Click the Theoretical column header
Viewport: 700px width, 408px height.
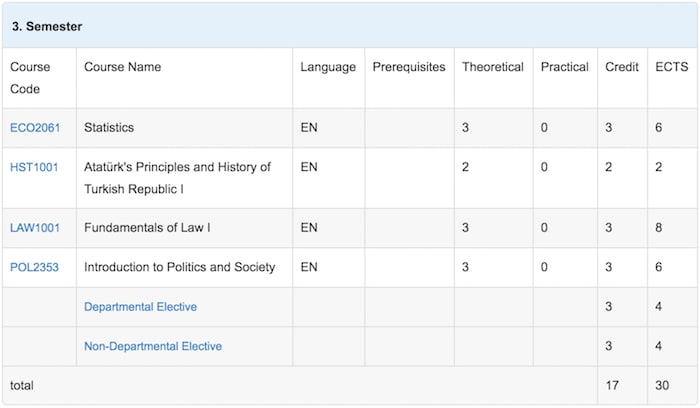point(493,67)
